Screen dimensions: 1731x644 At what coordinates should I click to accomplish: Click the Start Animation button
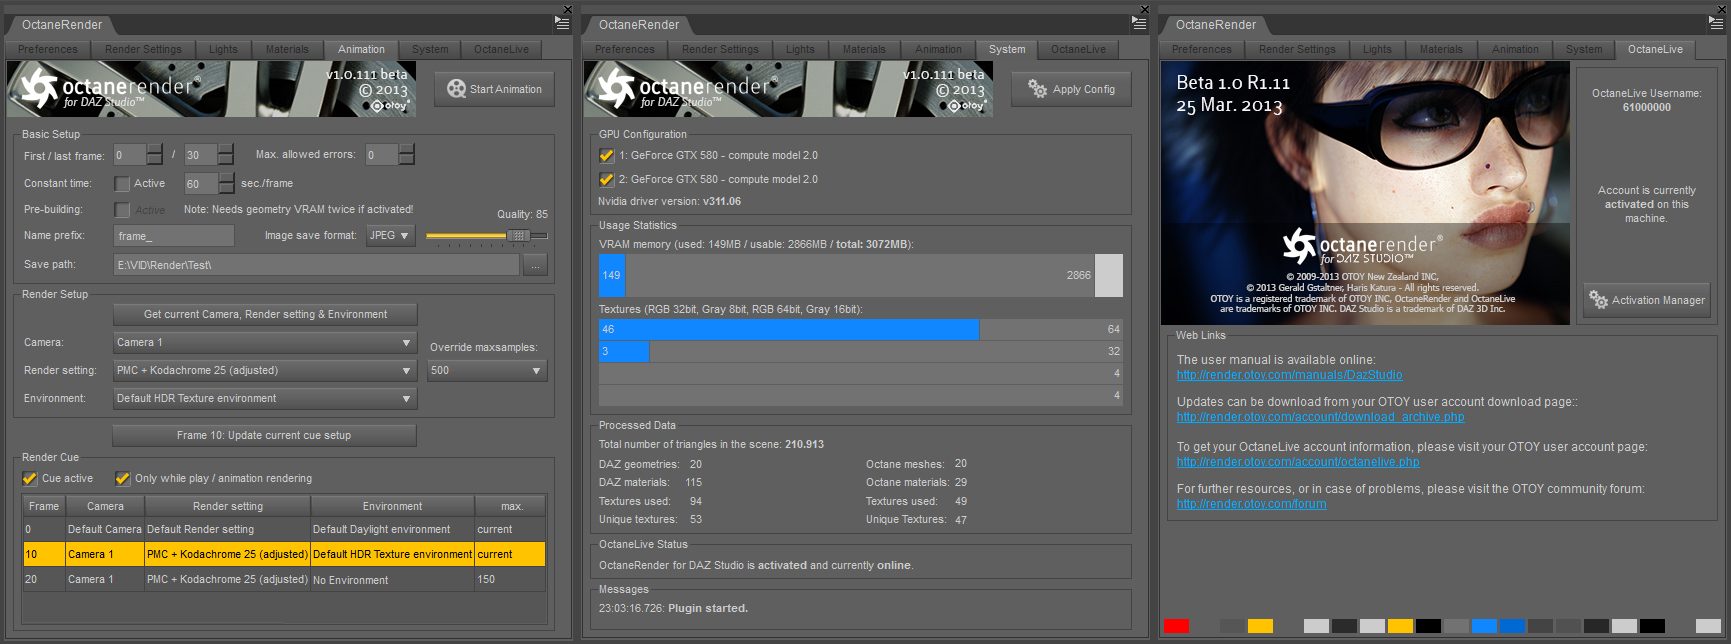coord(494,89)
